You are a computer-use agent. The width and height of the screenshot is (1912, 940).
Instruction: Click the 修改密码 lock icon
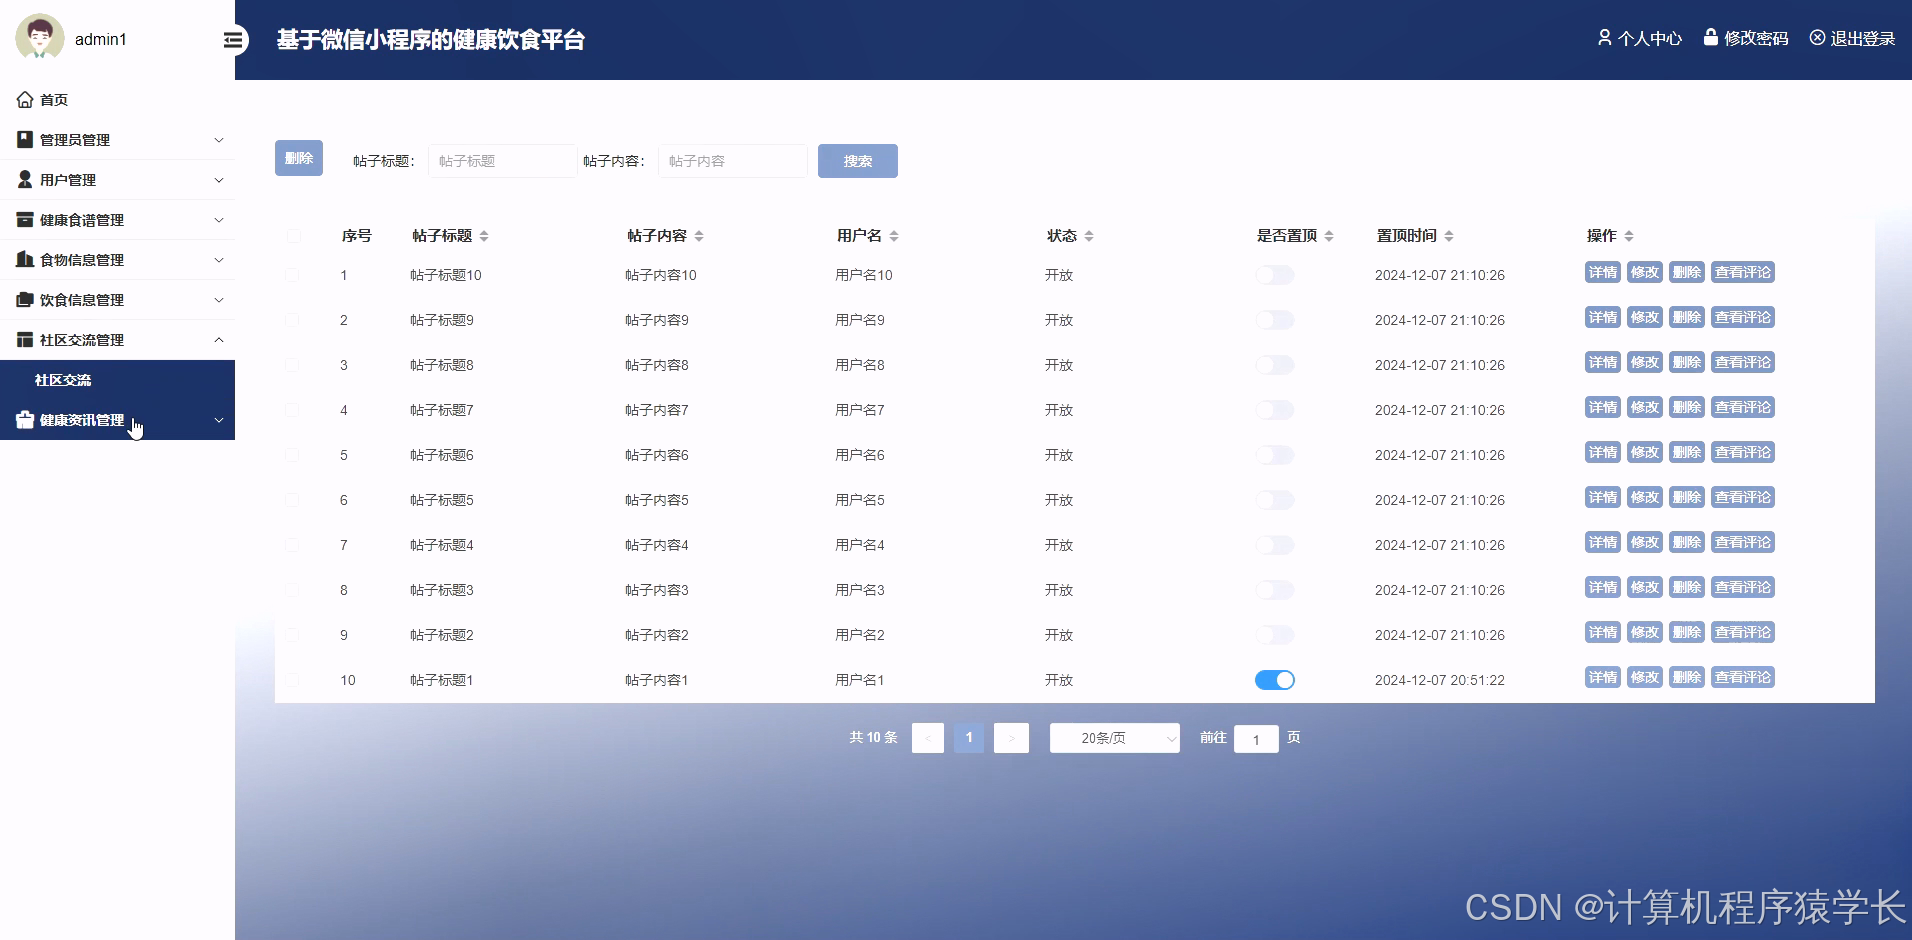point(1712,37)
